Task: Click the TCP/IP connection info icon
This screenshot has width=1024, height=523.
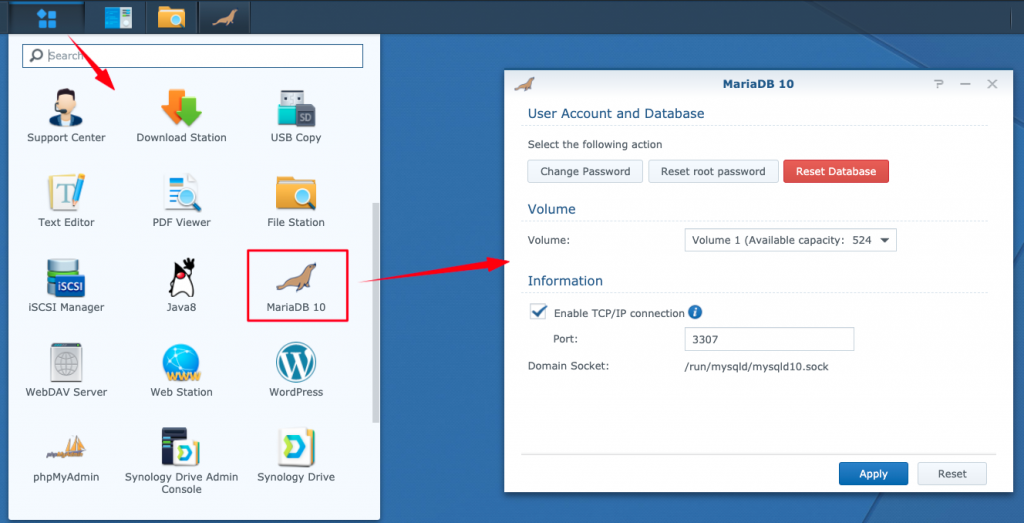Action: (695, 312)
